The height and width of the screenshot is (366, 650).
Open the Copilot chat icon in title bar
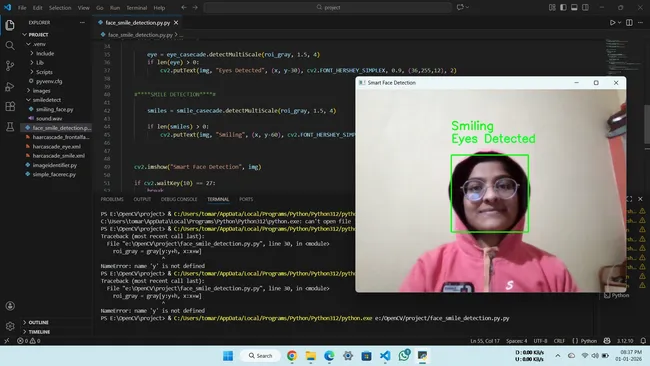tap(460, 7)
